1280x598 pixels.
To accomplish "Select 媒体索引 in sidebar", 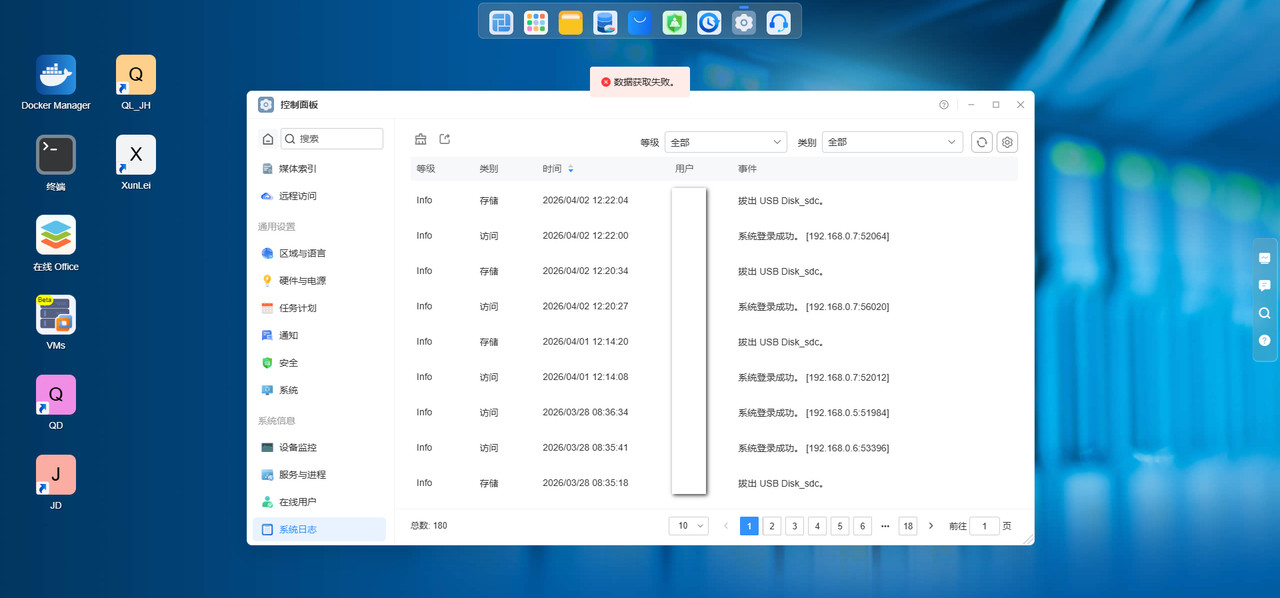I will point(319,169).
